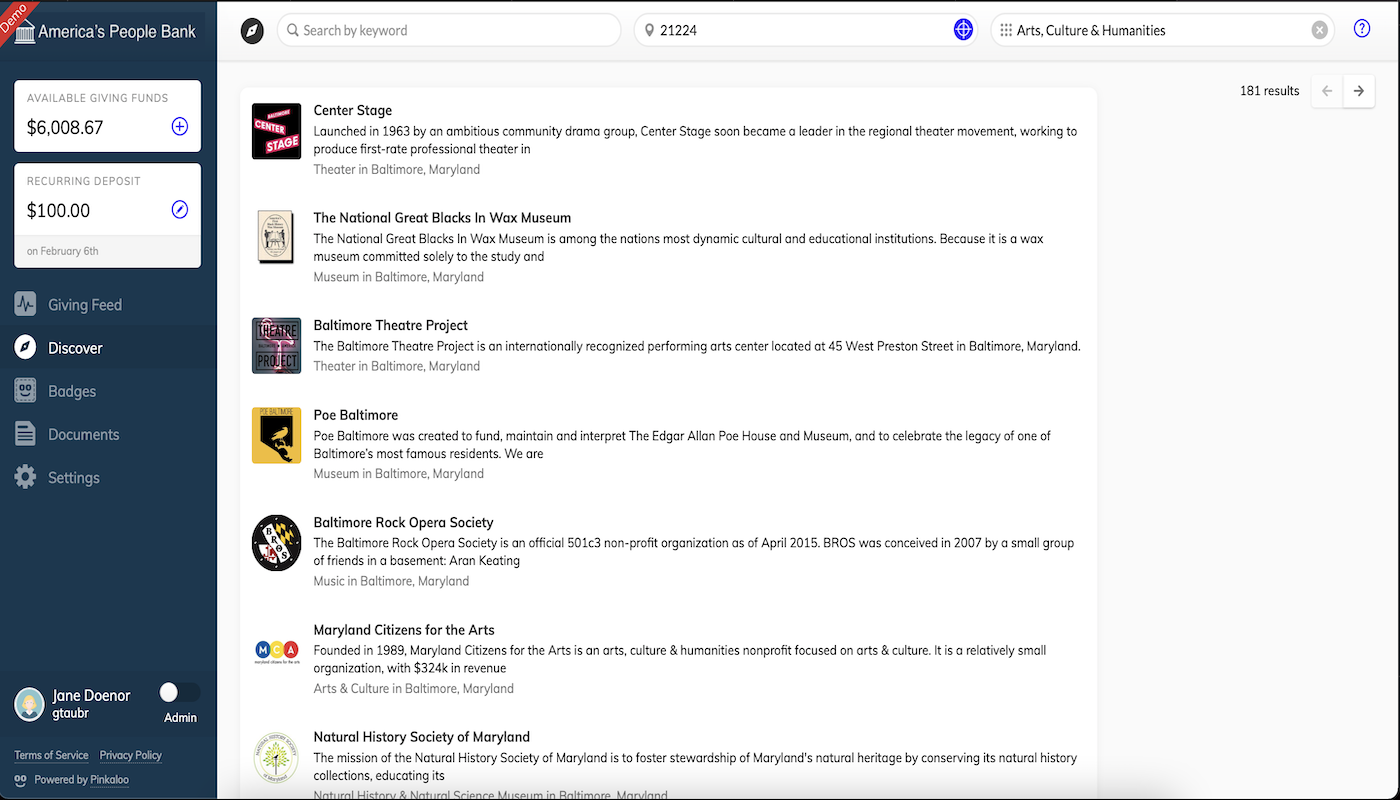
Task: Open the Center Stage organization title
Action: tap(353, 110)
